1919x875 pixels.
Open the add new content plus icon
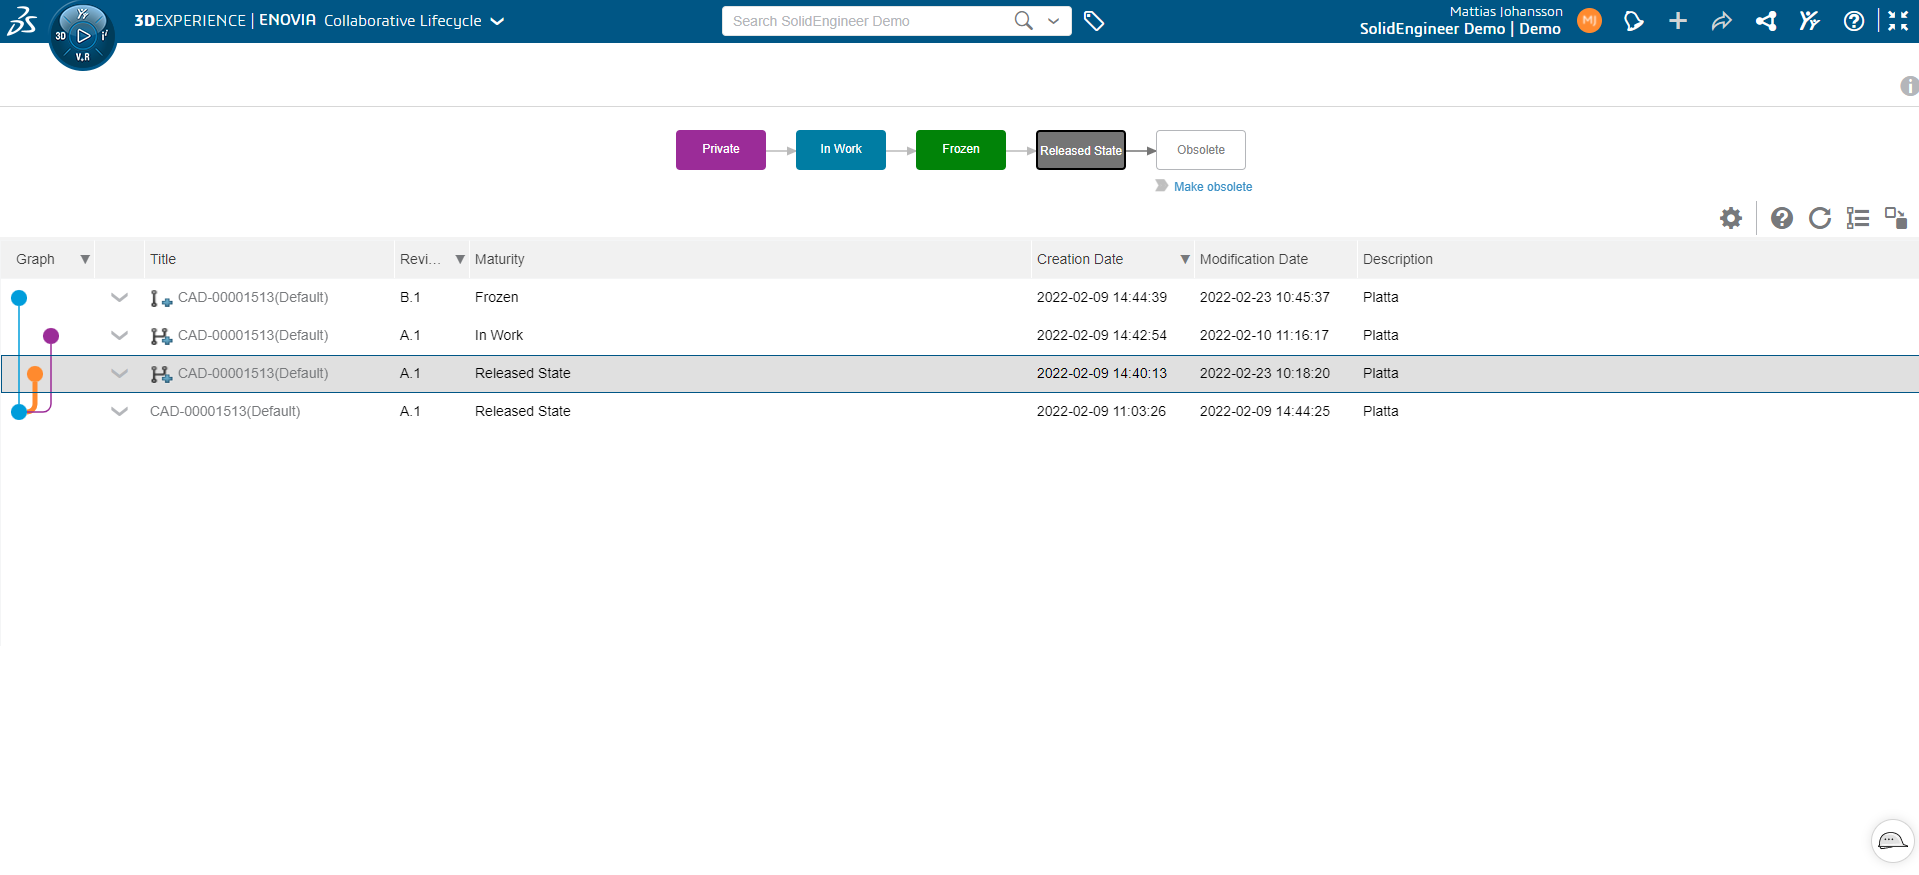(x=1678, y=21)
